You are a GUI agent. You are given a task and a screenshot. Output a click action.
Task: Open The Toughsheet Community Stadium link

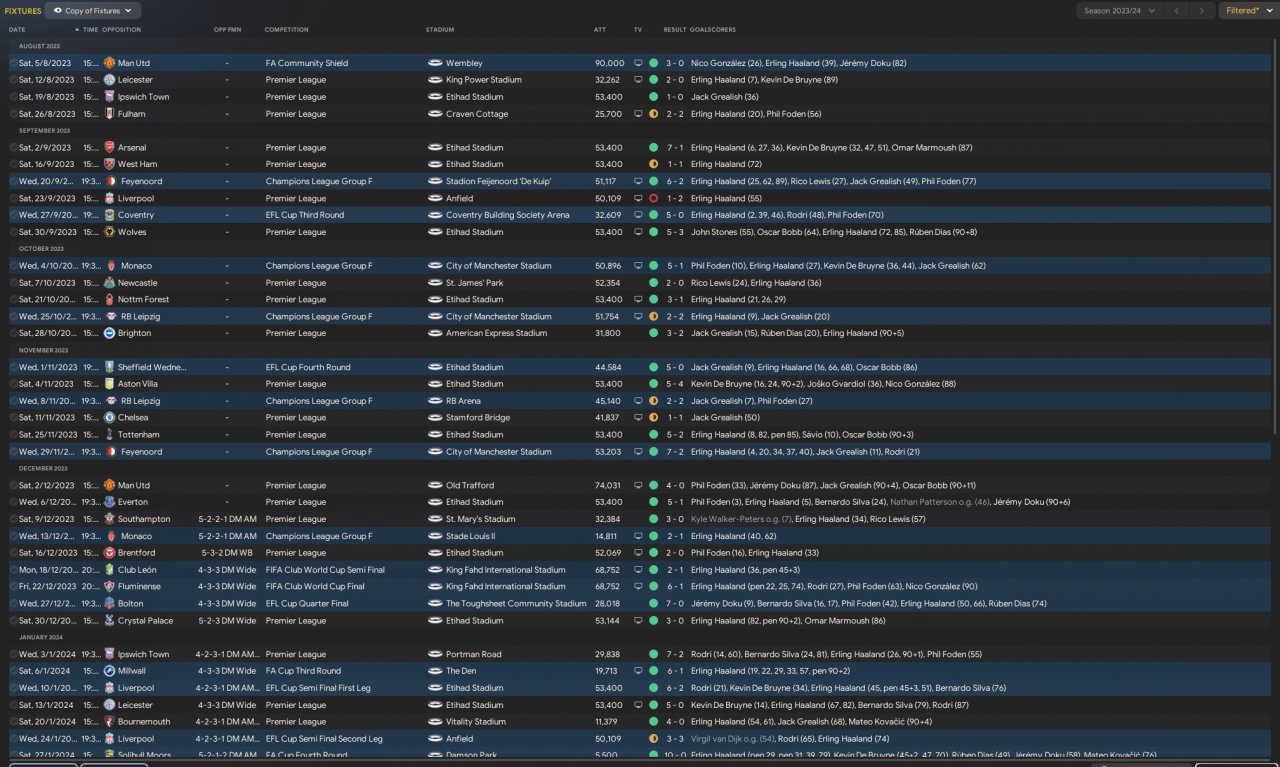tap(516, 604)
